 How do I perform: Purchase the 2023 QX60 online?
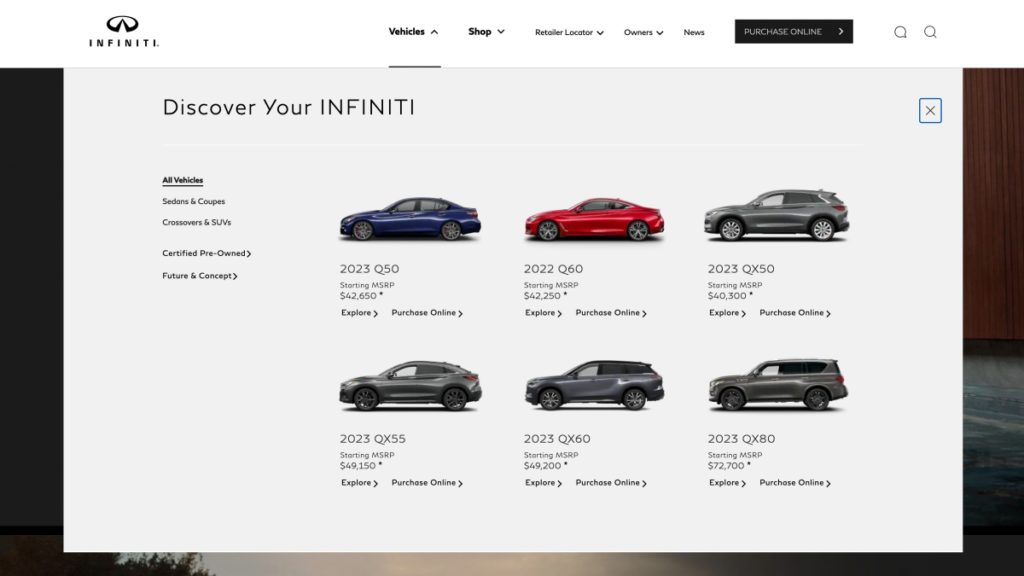click(x=611, y=483)
